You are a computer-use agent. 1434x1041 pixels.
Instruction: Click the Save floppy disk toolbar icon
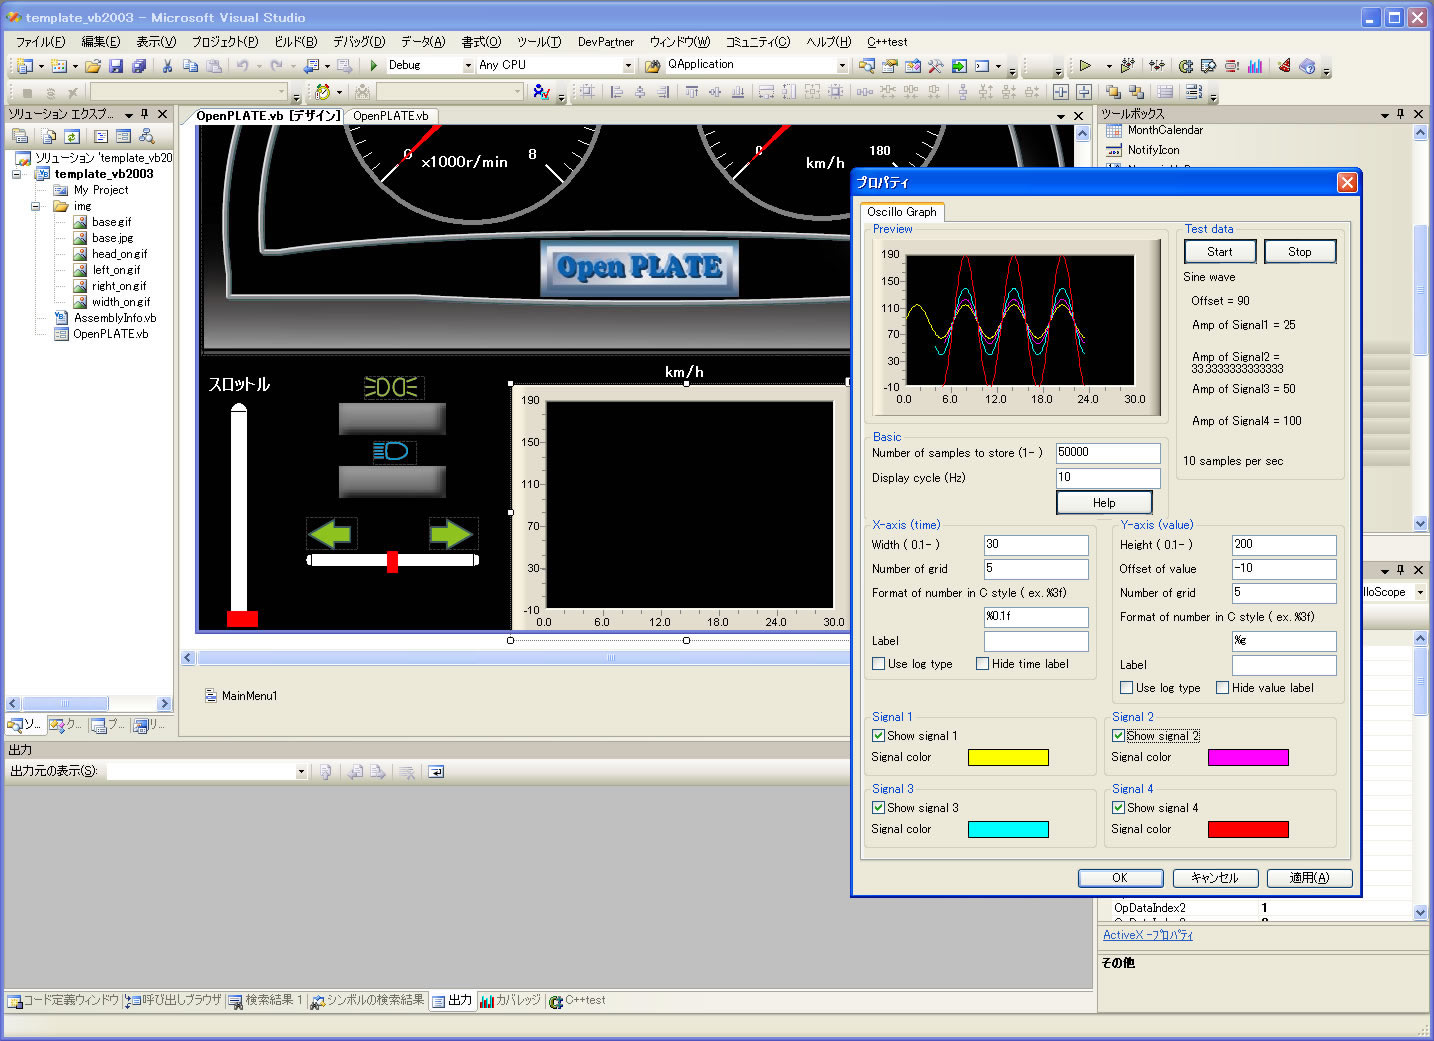click(116, 66)
